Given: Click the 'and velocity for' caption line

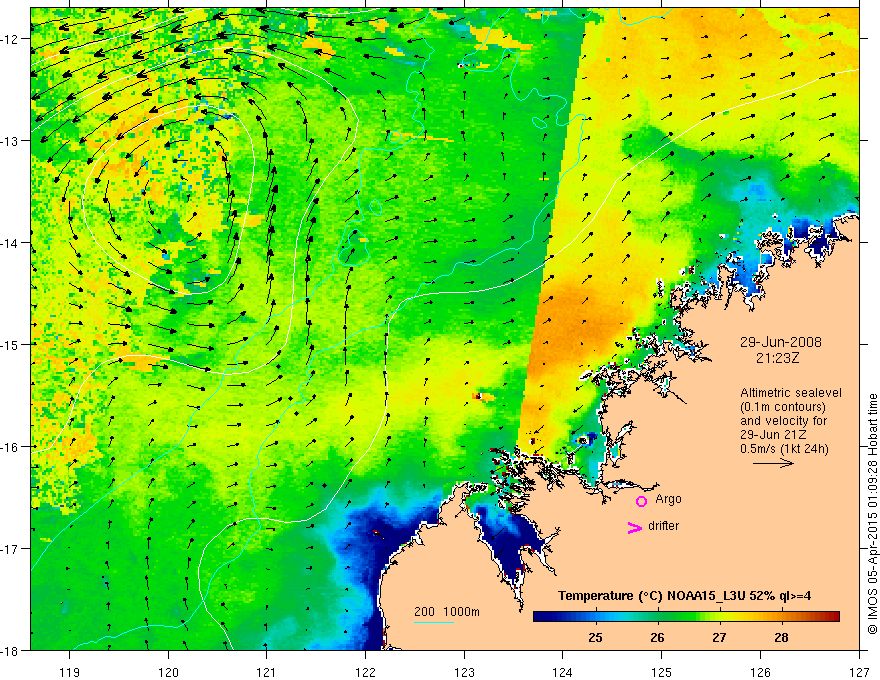Looking at the screenshot, I should click(x=784, y=421).
